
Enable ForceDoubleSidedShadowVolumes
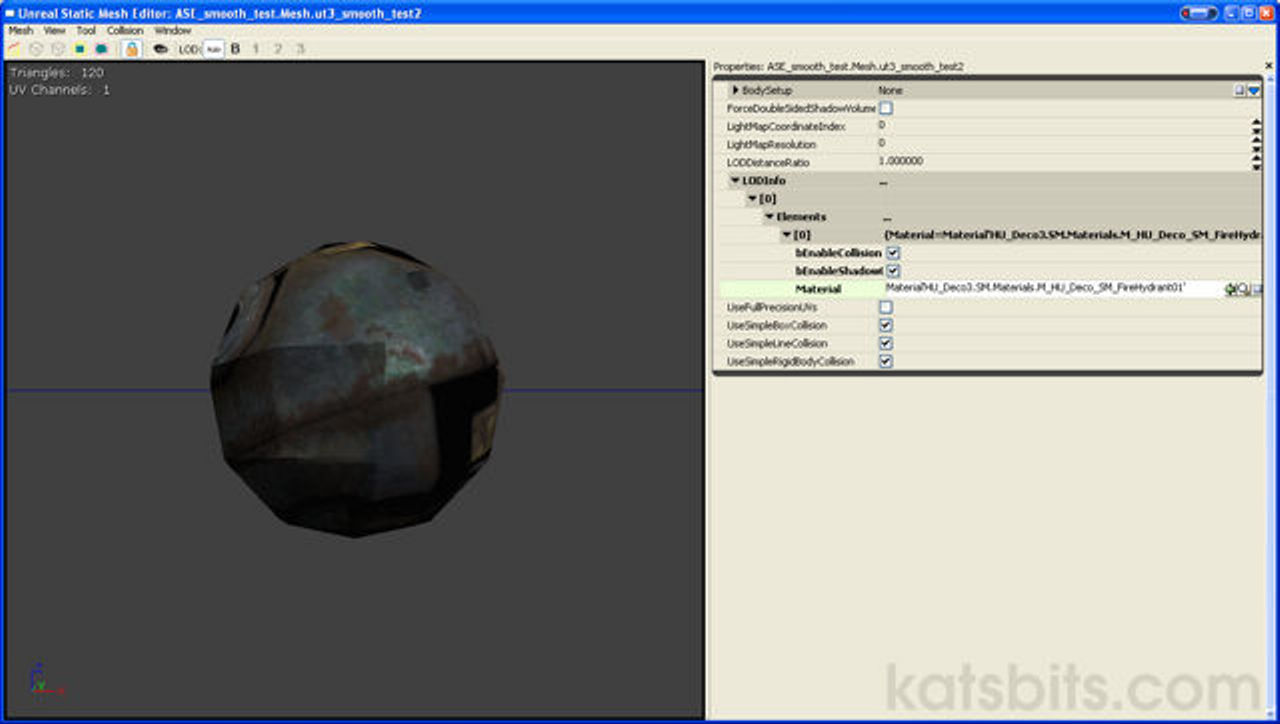(883, 108)
